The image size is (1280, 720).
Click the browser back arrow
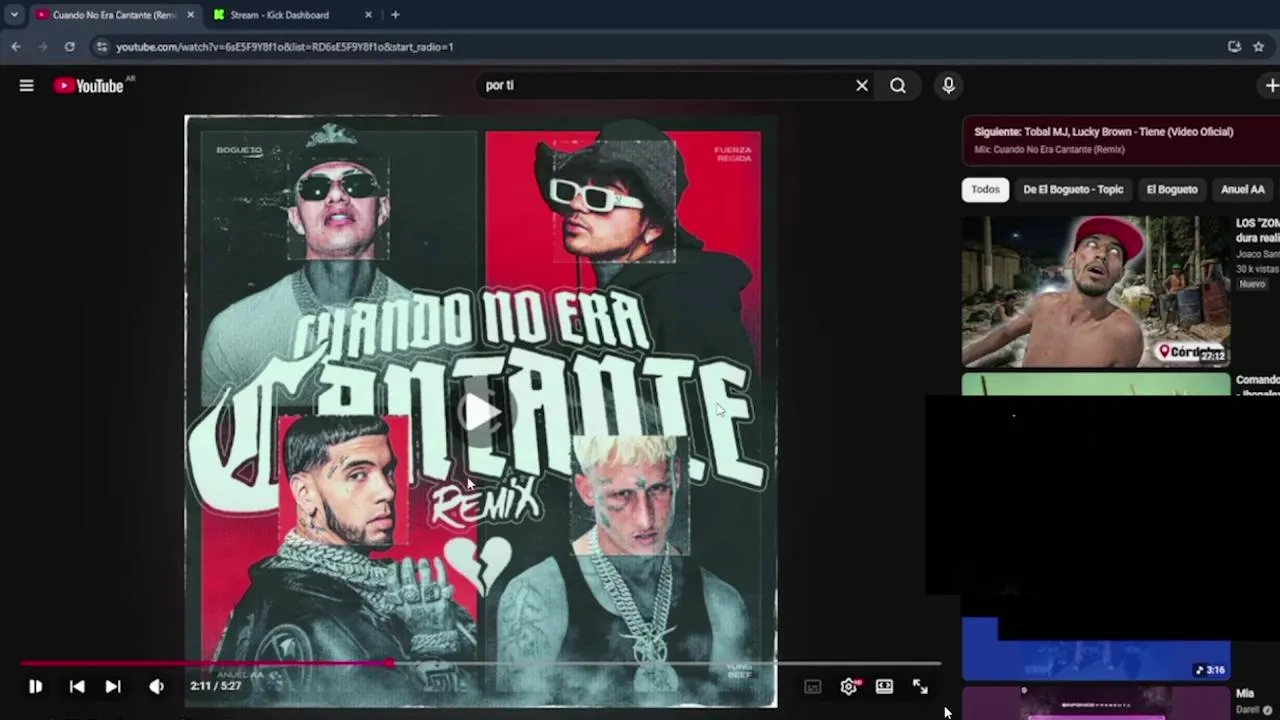click(16, 47)
